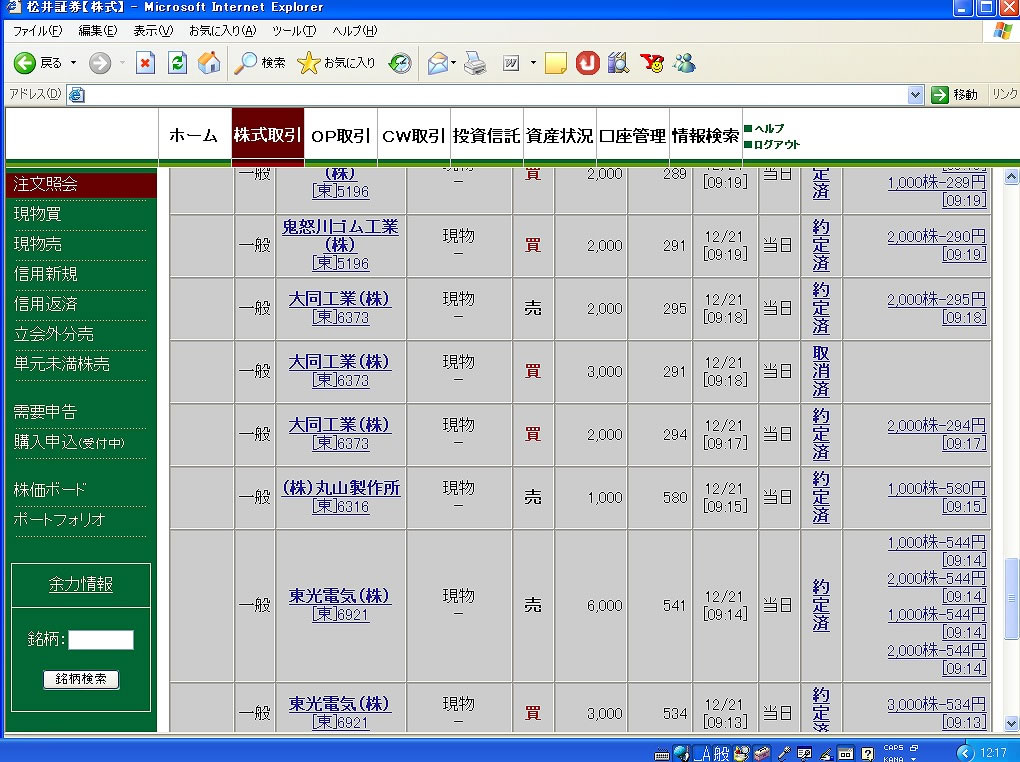Image resolution: width=1020 pixels, height=762 pixels.
Task: Click the page icon in address bar
Action: pos(76,95)
